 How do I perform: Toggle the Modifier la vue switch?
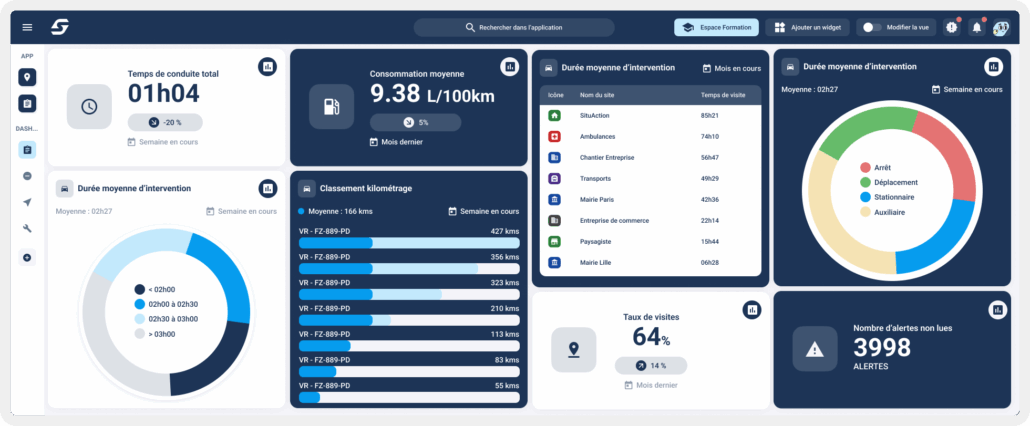(872, 27)
